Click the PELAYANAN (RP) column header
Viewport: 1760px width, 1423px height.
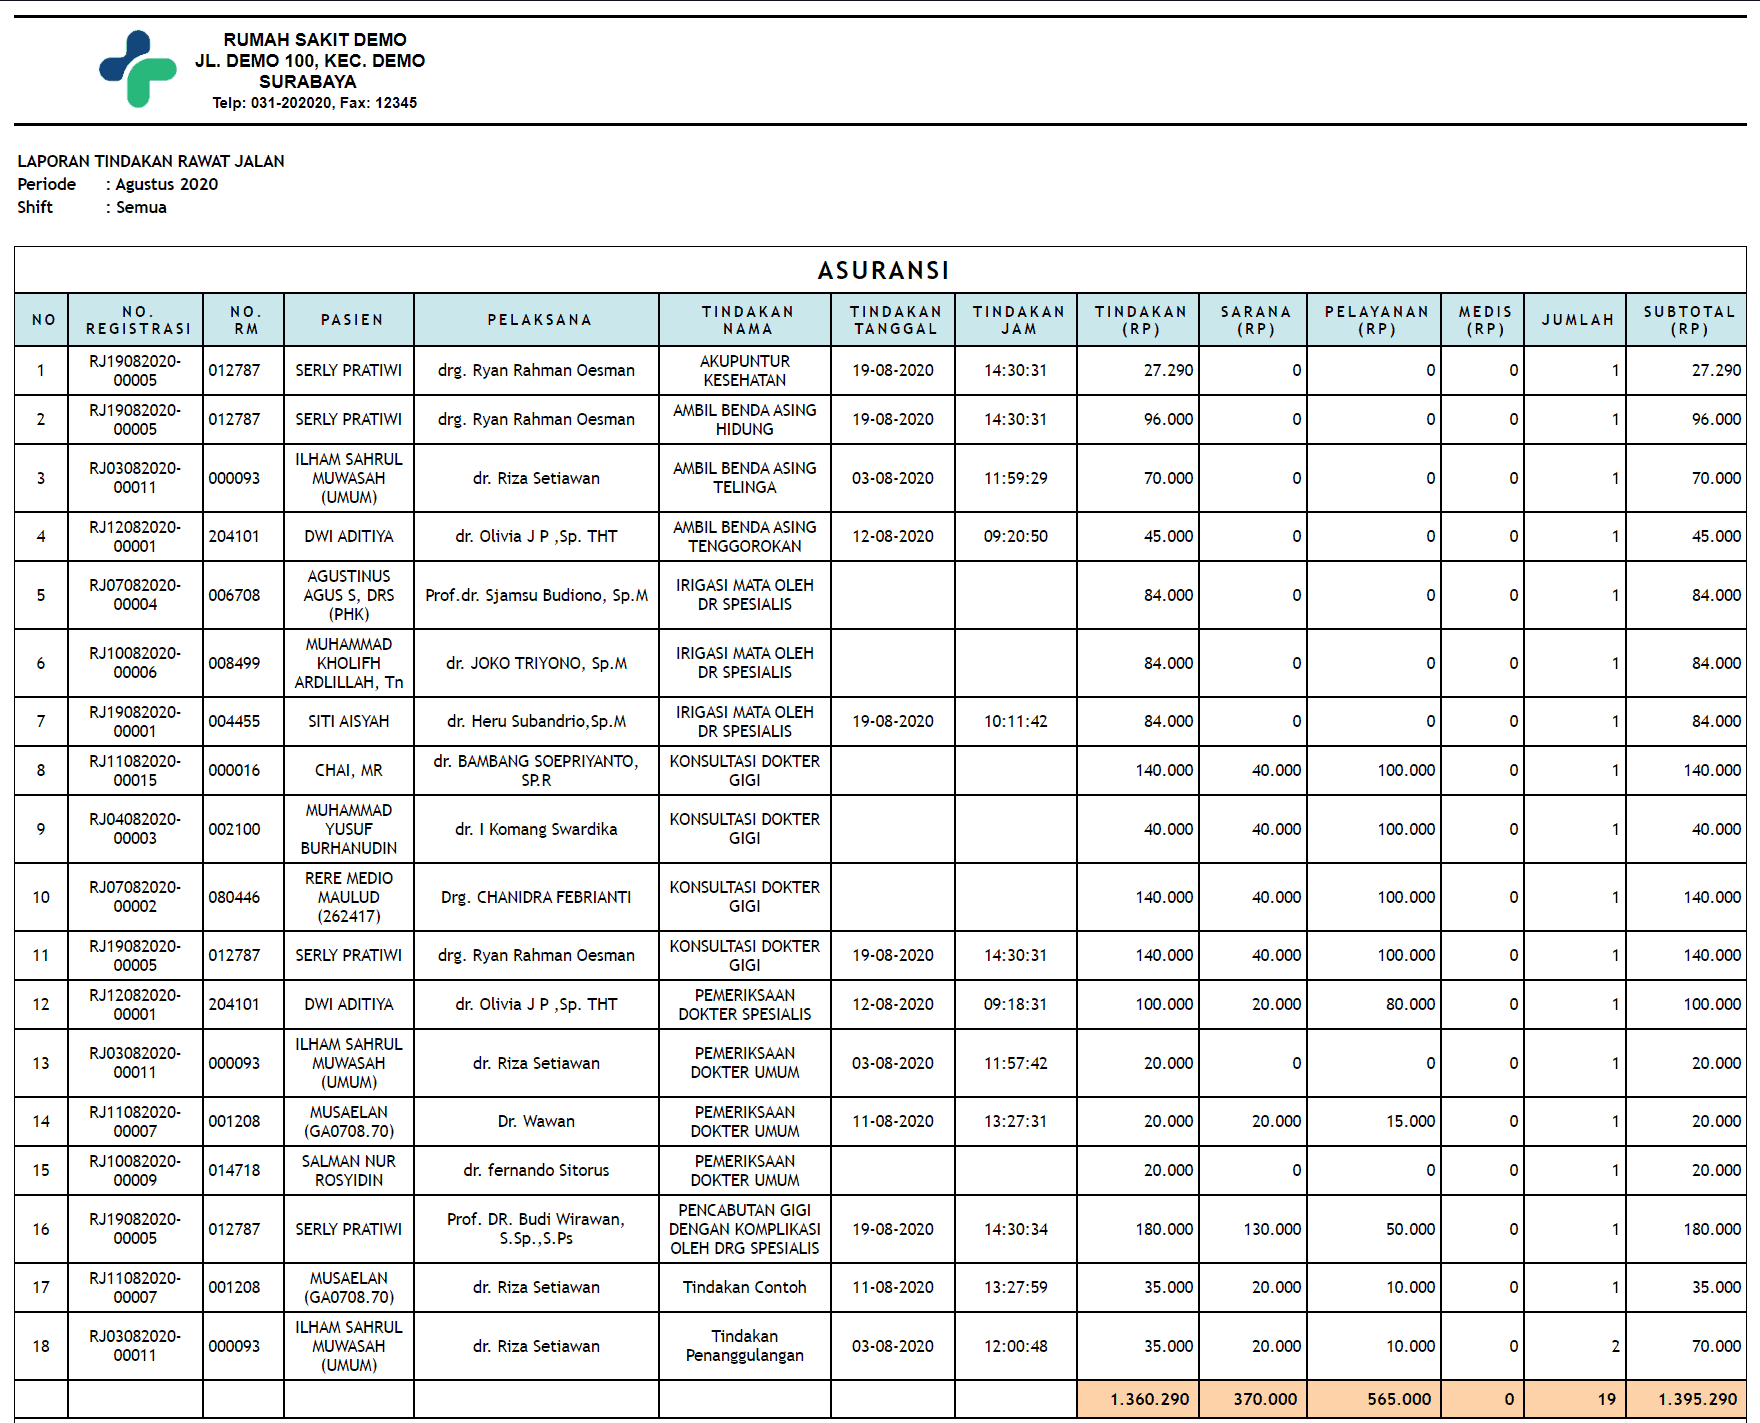click(x=1376, y=320)
